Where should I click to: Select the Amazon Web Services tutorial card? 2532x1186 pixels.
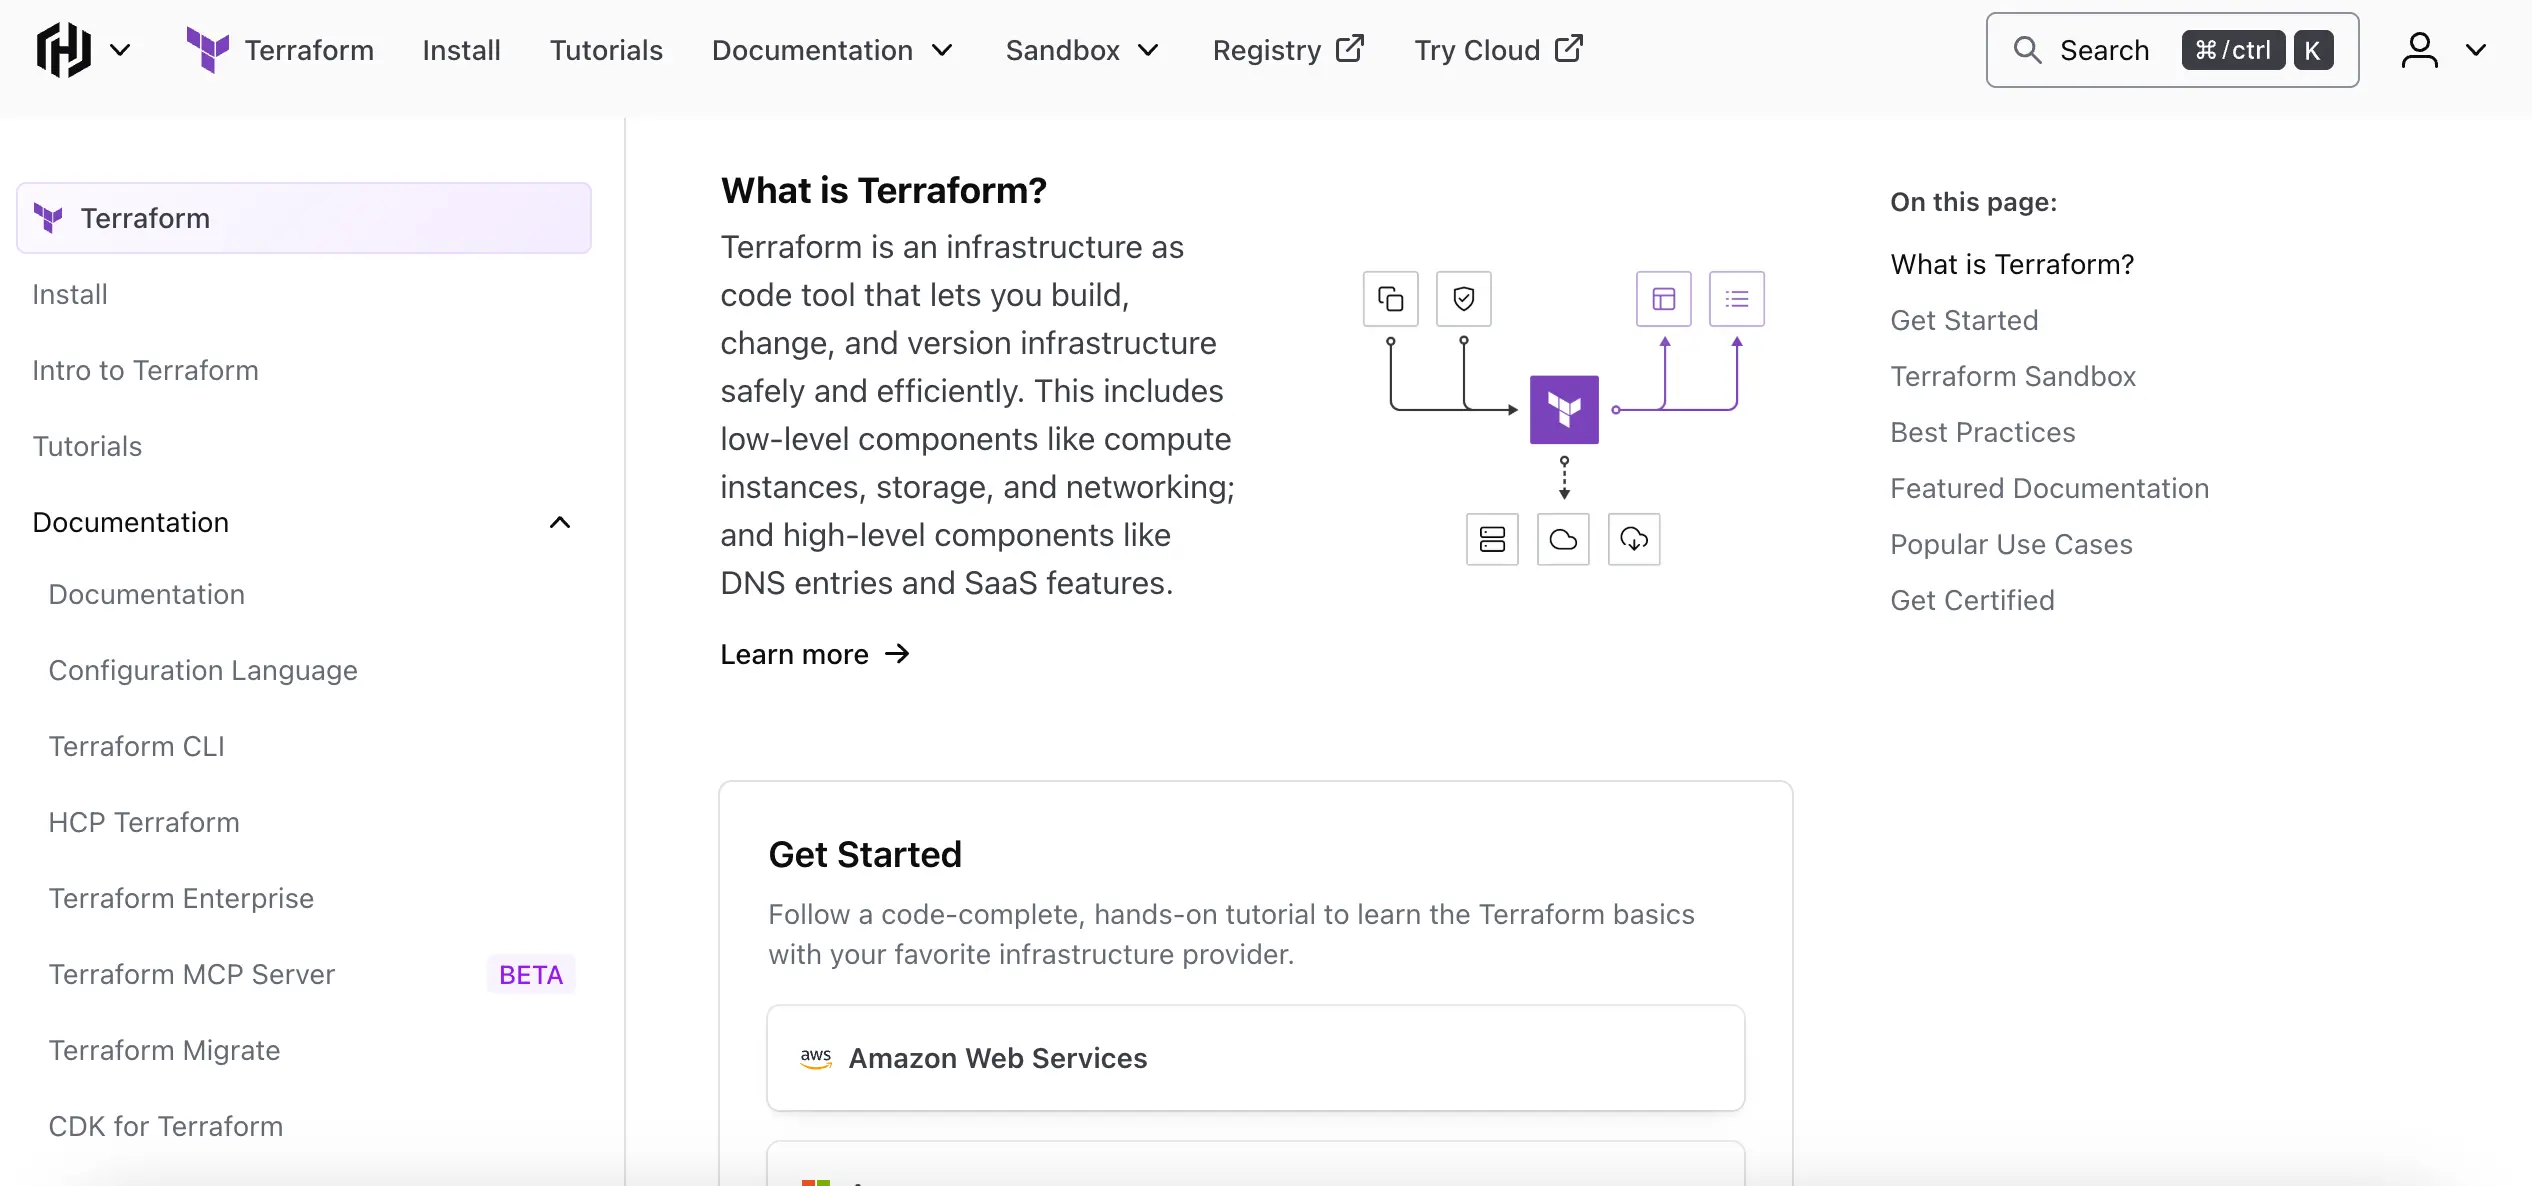click(x=1255, y=1058)
